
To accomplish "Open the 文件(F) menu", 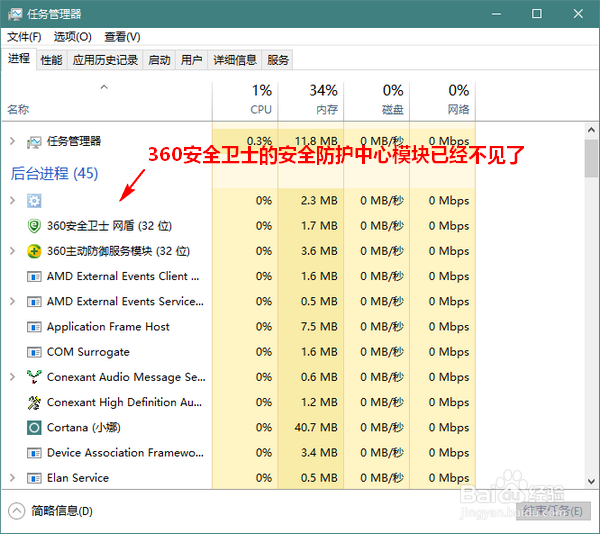I will (x=24, y=37).
